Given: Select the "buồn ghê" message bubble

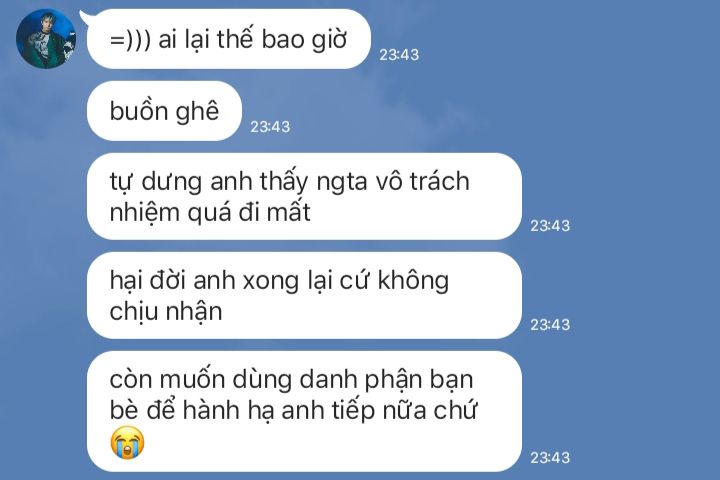Looking at the screenshot, I should click(x=164, y=111).
